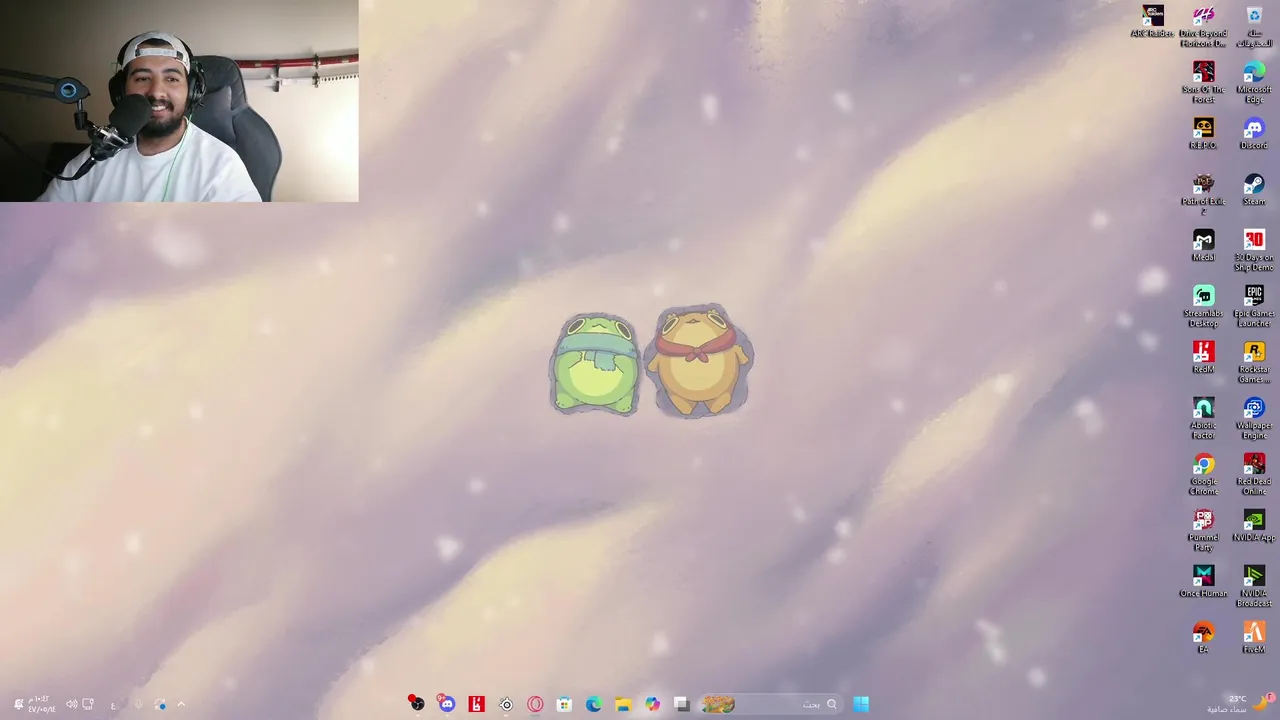This screenshot has height=720, width=1280.
Task: Open the weather widget showing 23°C
Action: tap(1241, 703)
